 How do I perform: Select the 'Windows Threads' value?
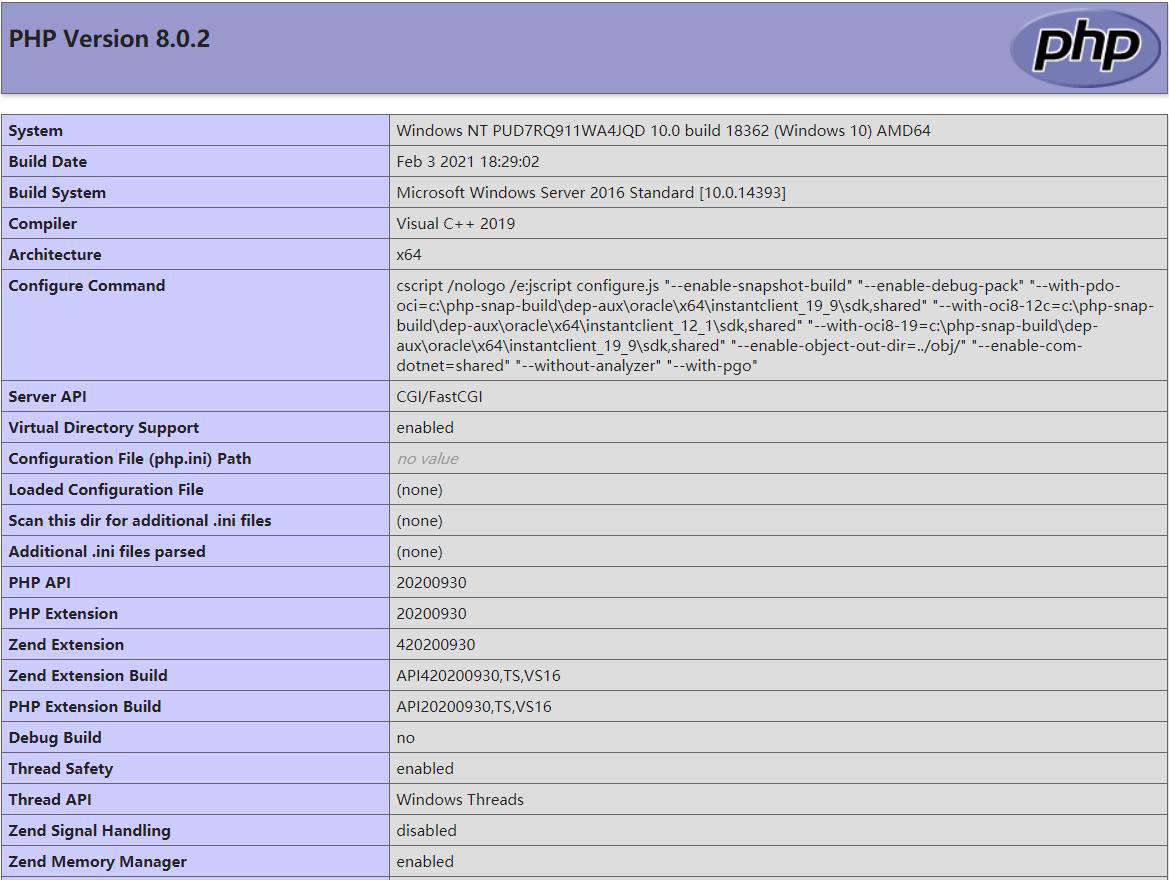tap(460, 799)
